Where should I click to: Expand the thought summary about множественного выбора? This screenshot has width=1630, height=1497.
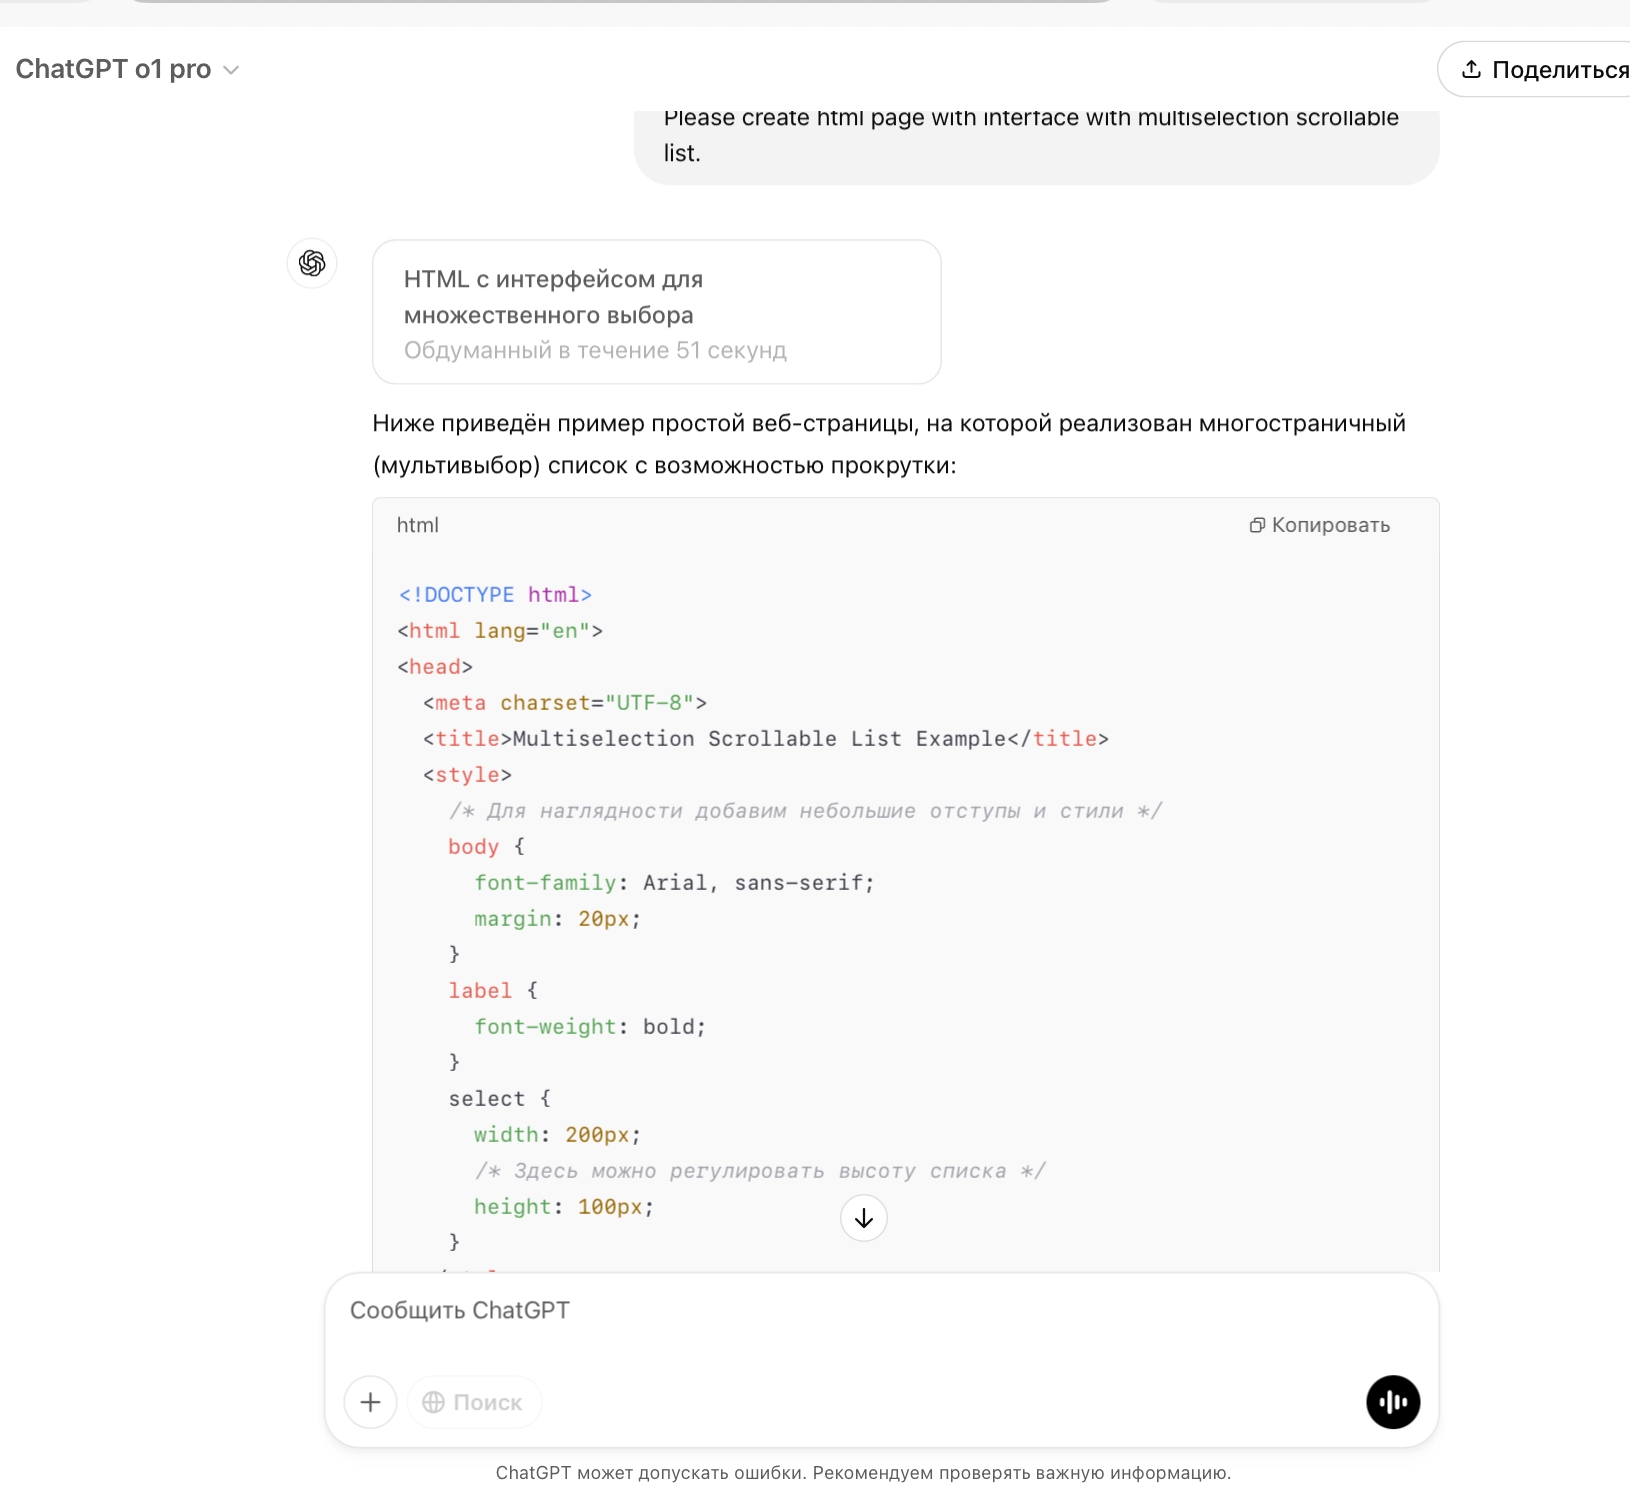tap(656, 312)
